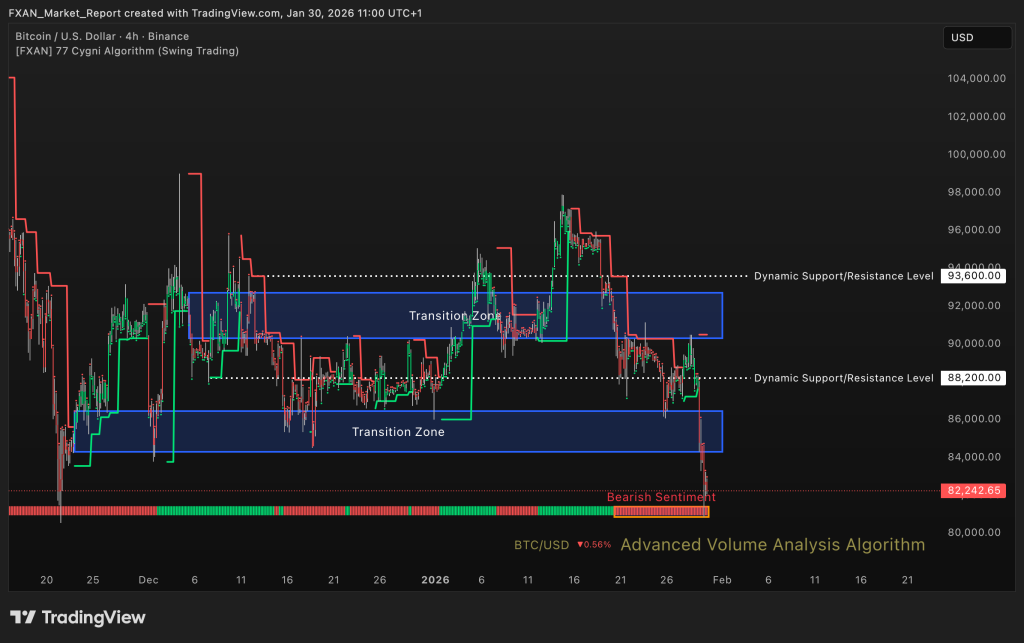Select the 93,600.00 price level tag
The width and height of the screenshot is (1024, 643).
tap(973, 275)
